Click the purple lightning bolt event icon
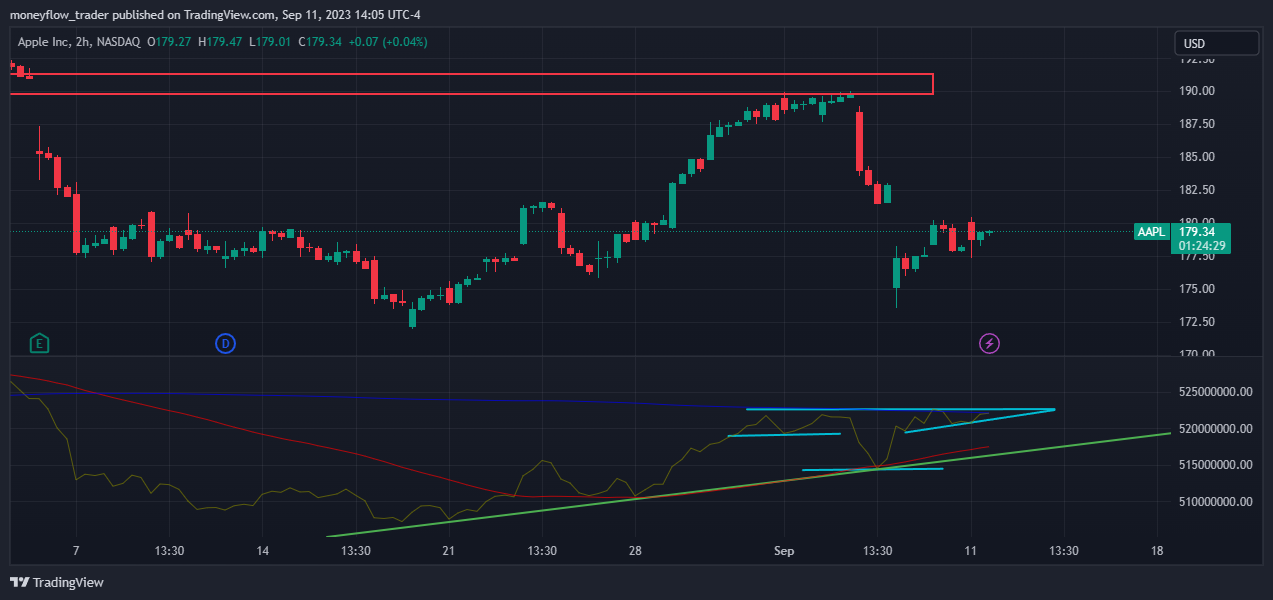Viewport: 1273px width, 600px height. [x=989, y=344]
